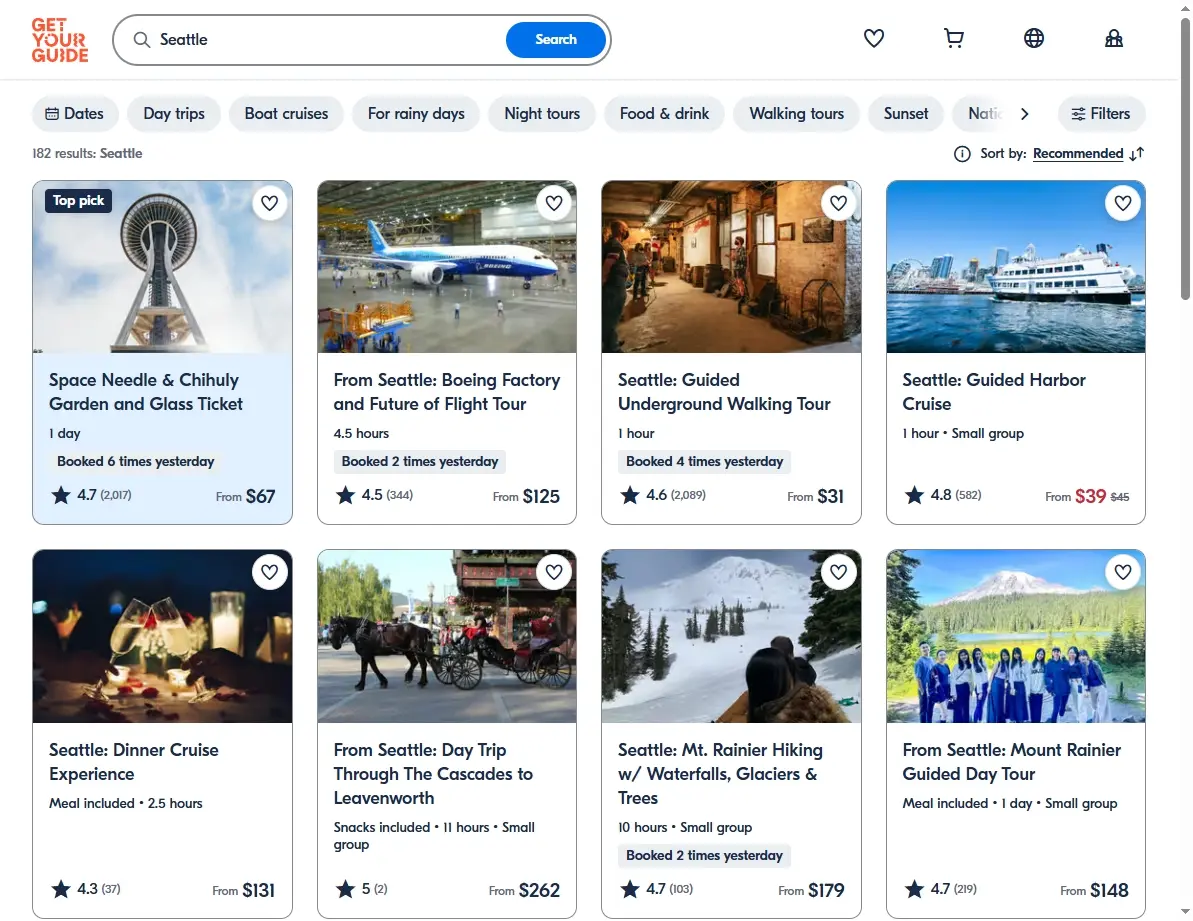Viewport: 1193px width, 921px height.
Task: Click the sort order arrows icon
Action: pos(1137,154)
